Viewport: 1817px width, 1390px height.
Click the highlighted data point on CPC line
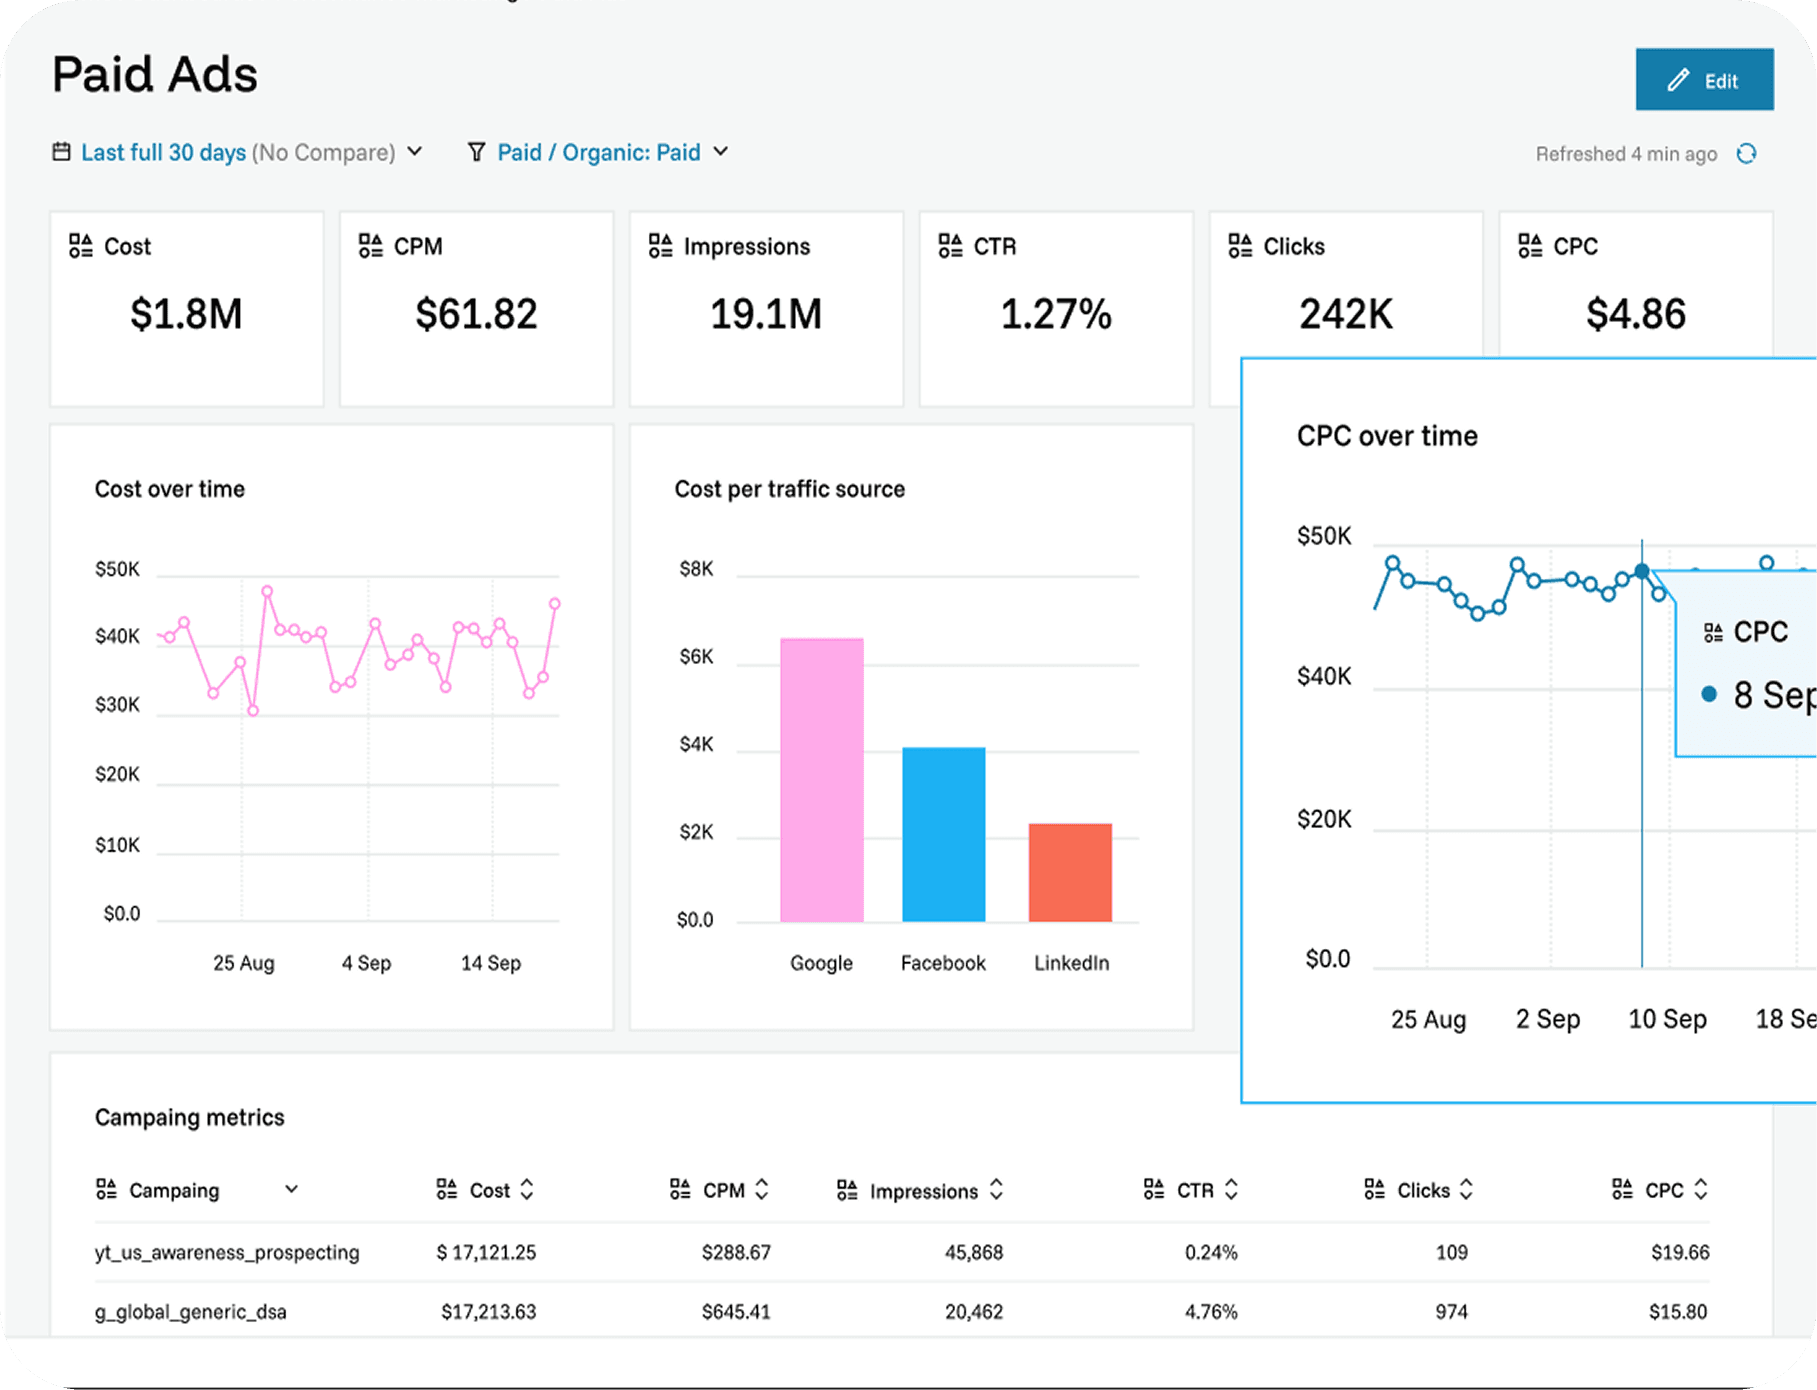click(x=1642, y=571)
